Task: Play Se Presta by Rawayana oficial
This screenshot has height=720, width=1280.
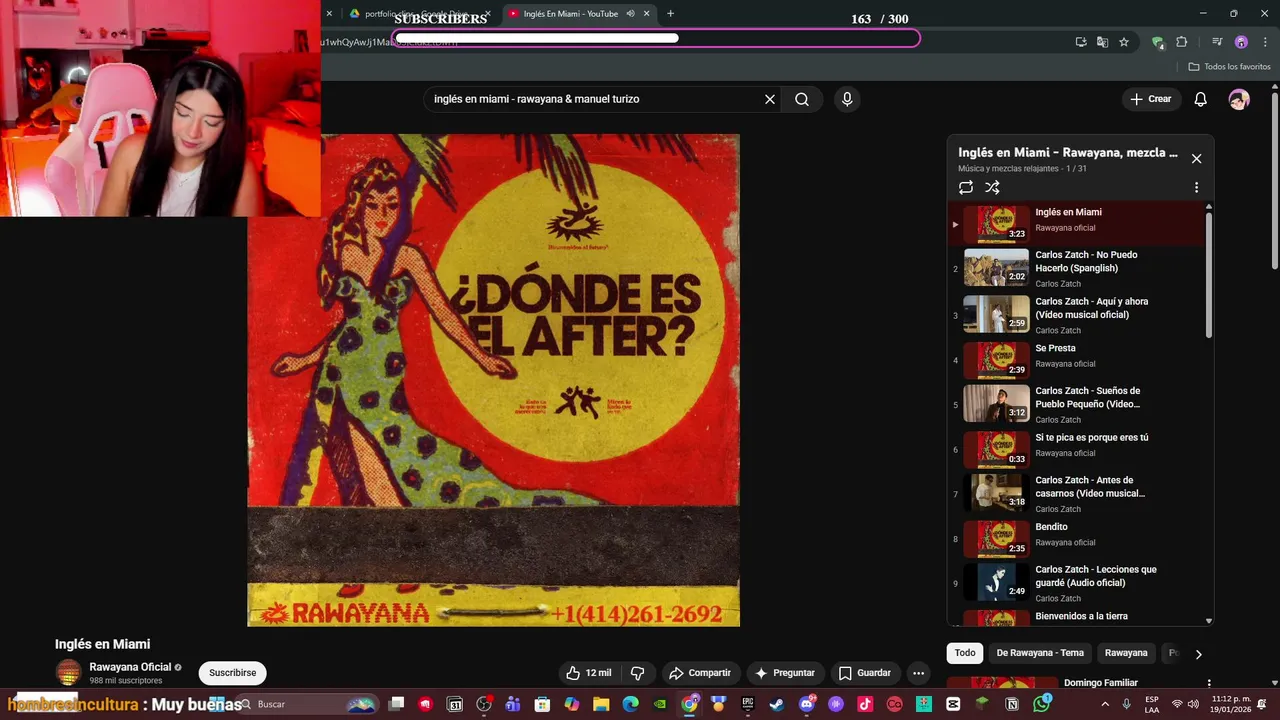Action: point(1077,360)
